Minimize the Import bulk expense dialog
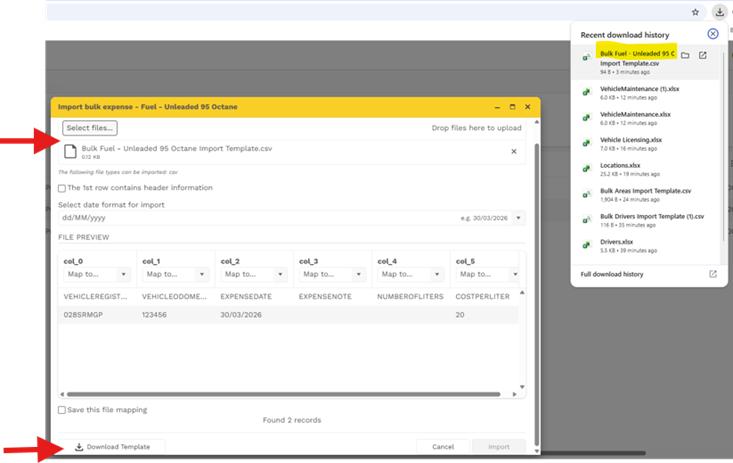This screenshot has height=463, width=733. point(497,107)
